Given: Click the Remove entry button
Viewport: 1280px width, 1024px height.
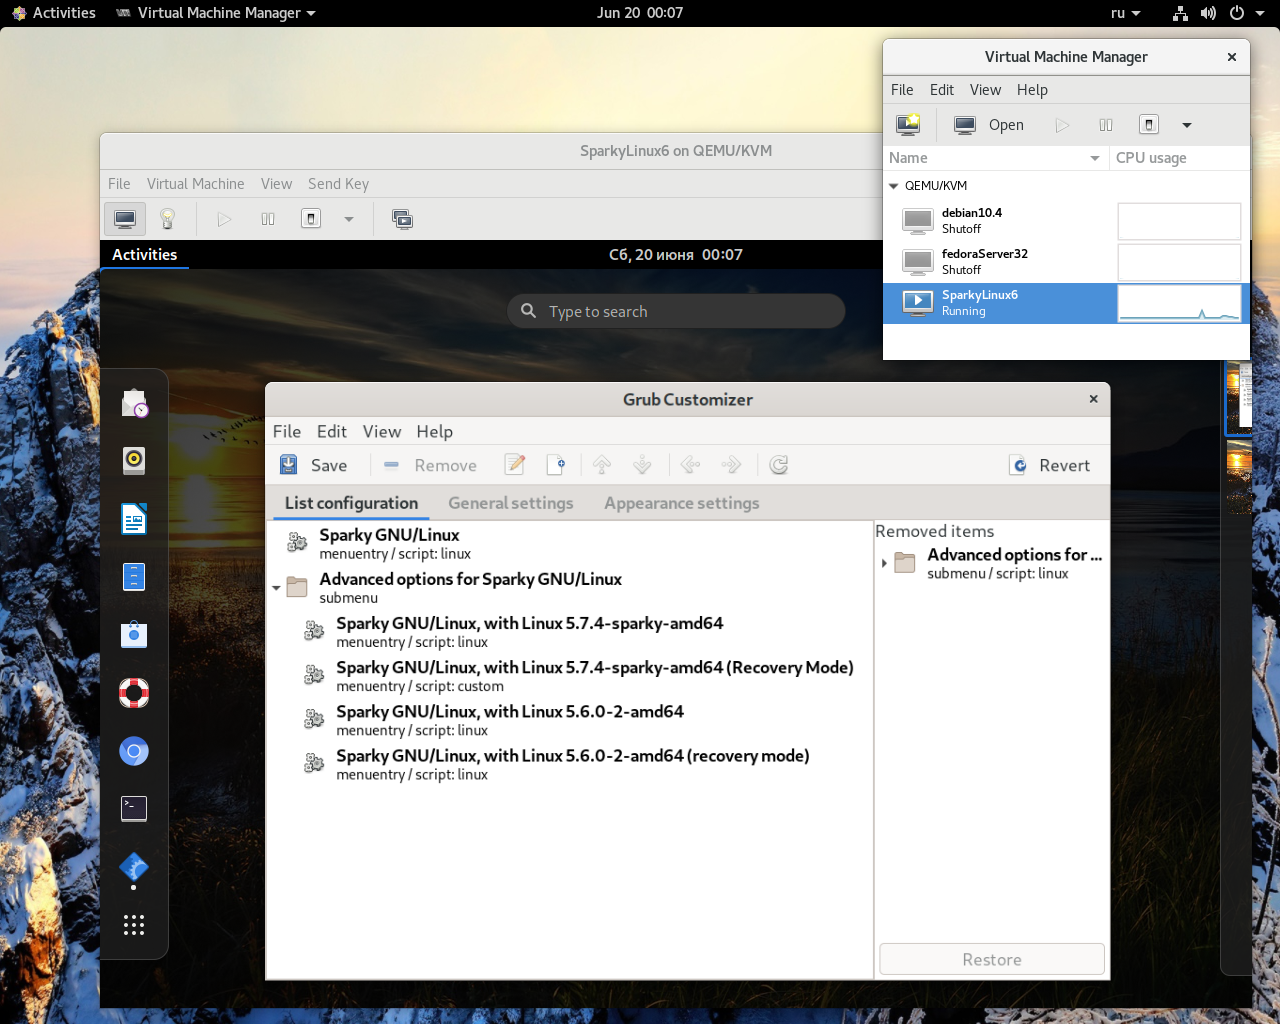Looking at the screenshot, I should [430, 465].
